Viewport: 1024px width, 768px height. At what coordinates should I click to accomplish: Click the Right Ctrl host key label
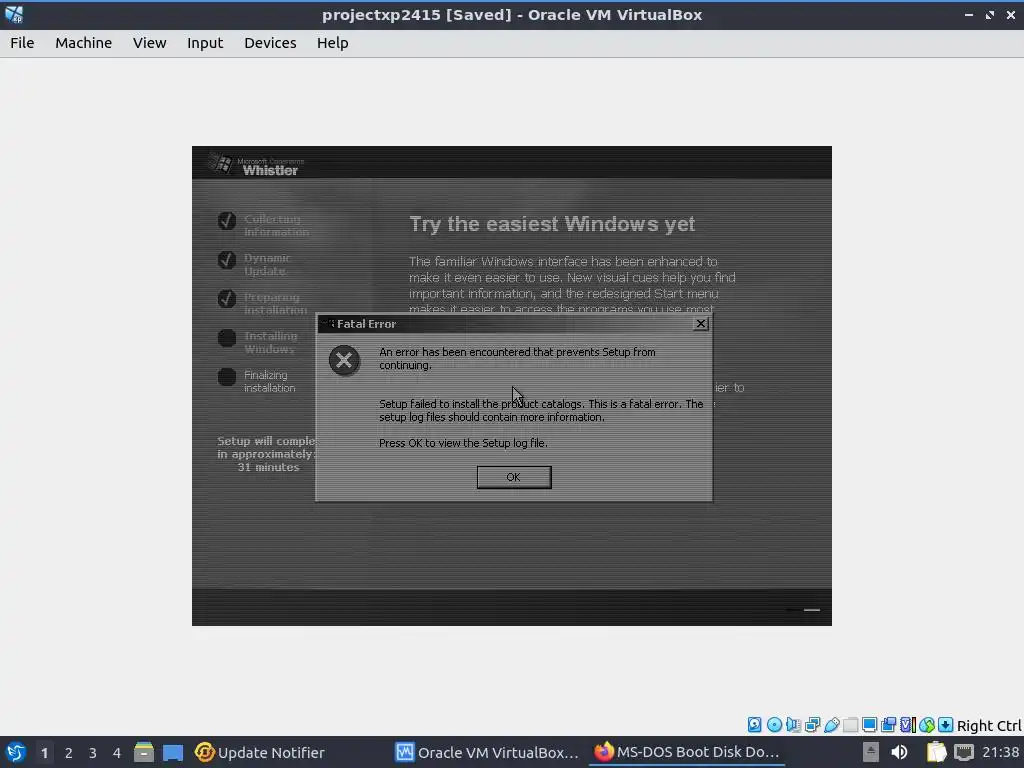coord(989,726)
